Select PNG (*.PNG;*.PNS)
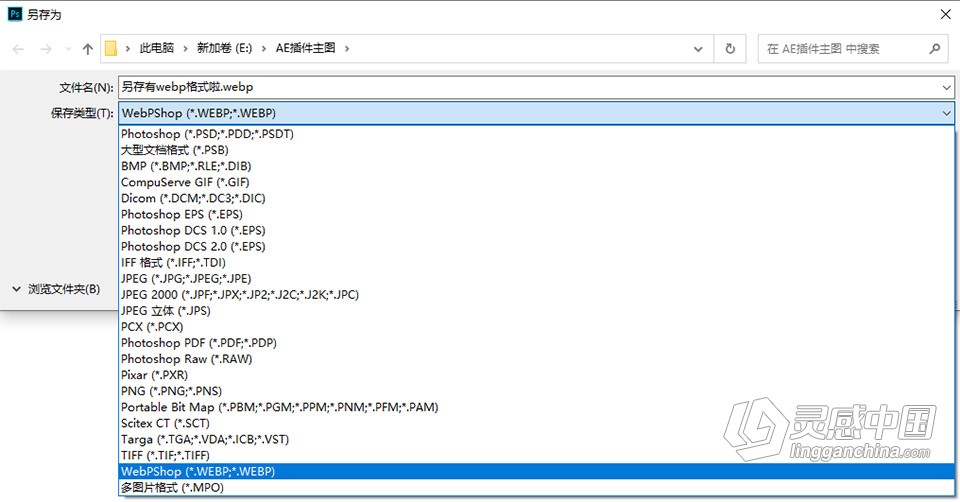 coord(536,391)
